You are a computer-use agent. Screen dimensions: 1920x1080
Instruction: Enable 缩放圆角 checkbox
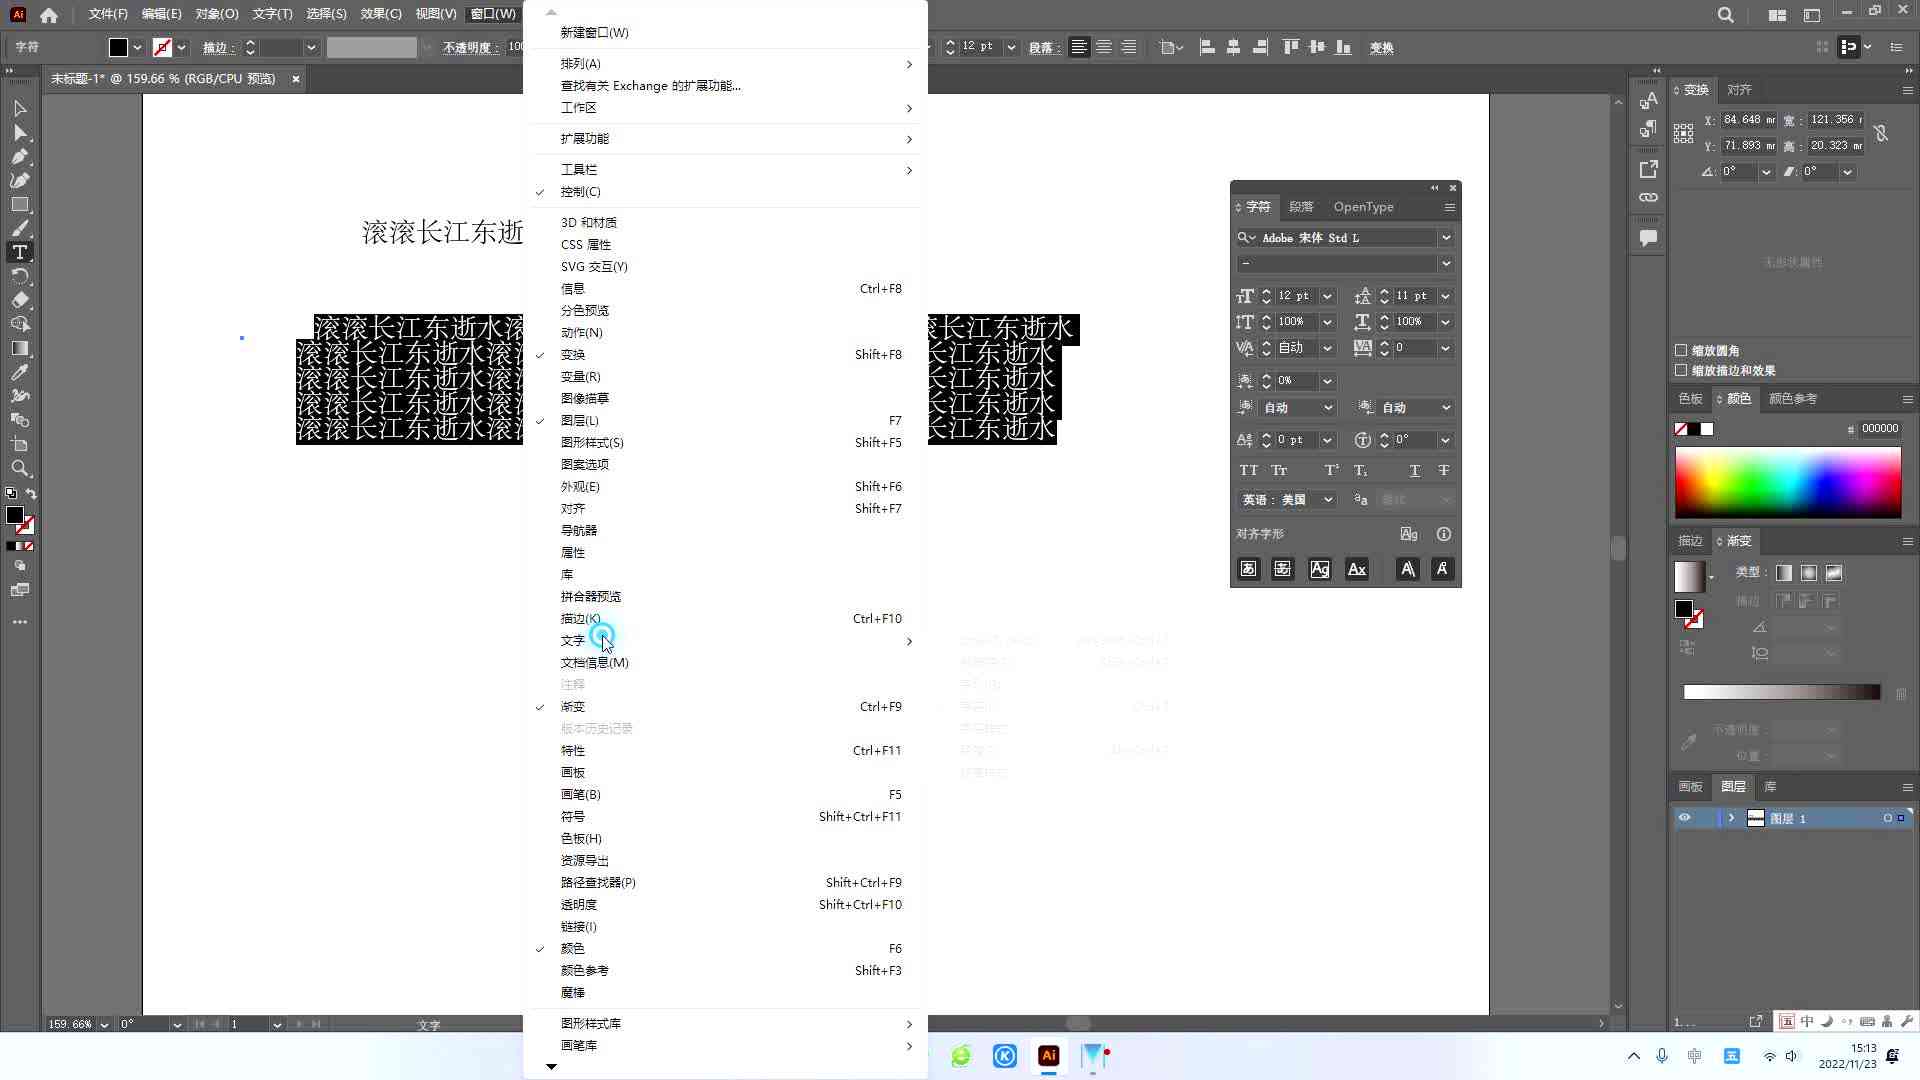(x=1681, y=351)
